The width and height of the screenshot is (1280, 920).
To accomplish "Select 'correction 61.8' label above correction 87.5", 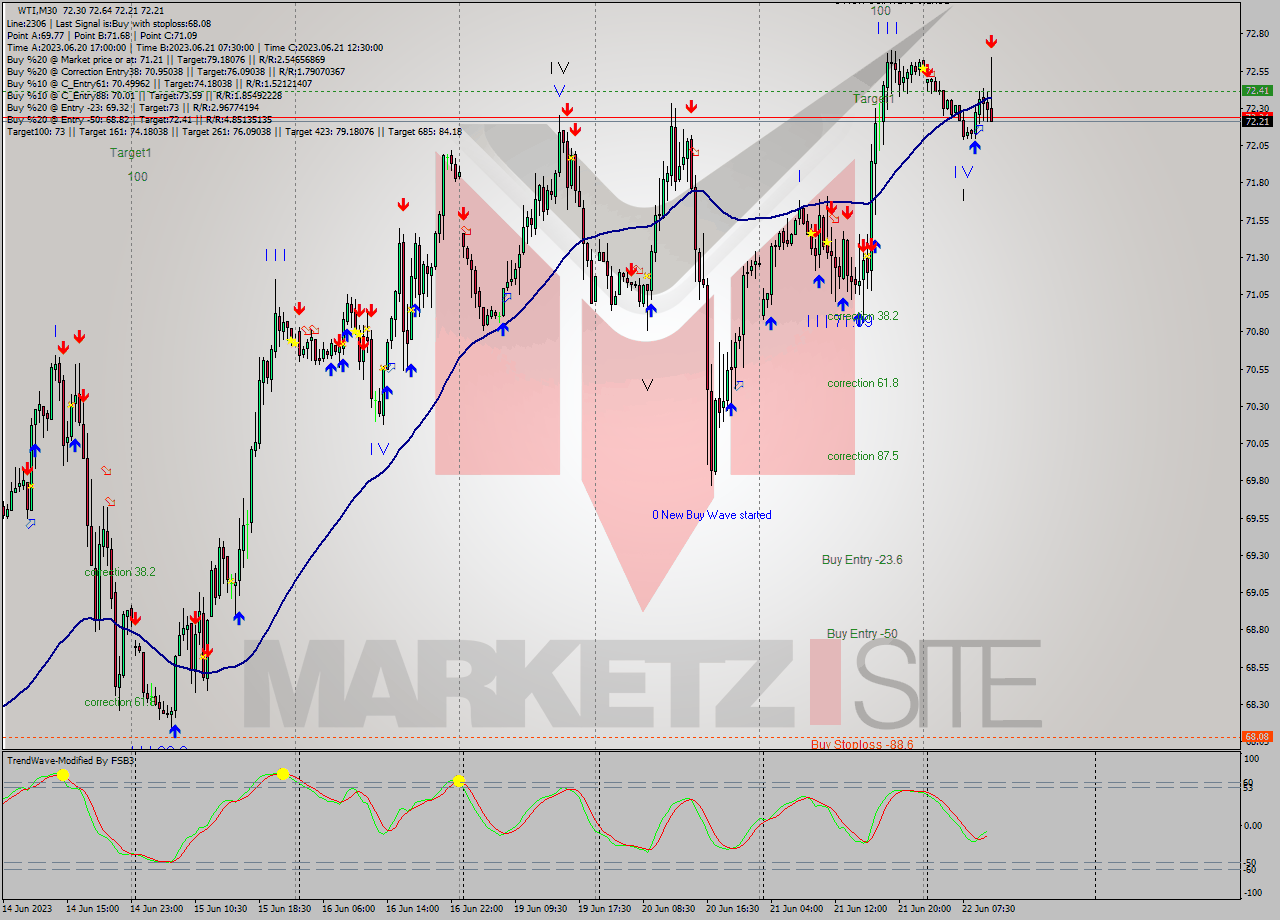I will (863, 383).
